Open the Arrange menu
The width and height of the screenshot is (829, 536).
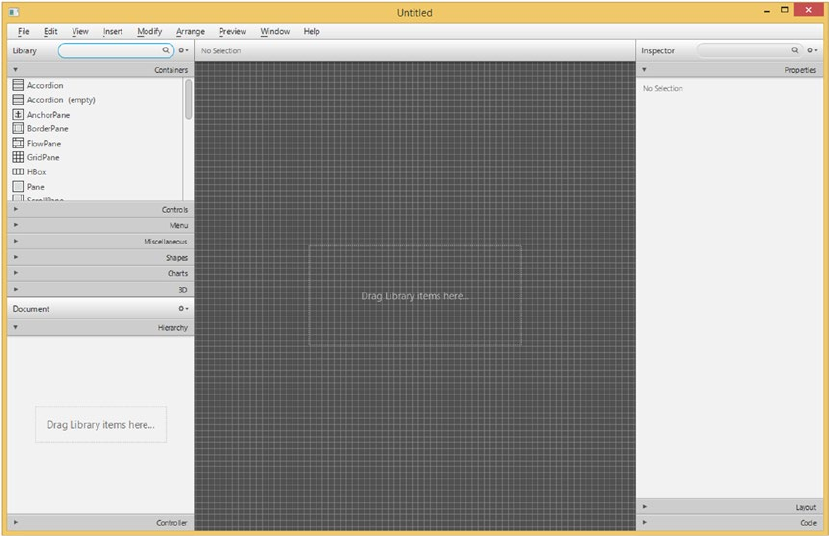(x=190, y=31)
